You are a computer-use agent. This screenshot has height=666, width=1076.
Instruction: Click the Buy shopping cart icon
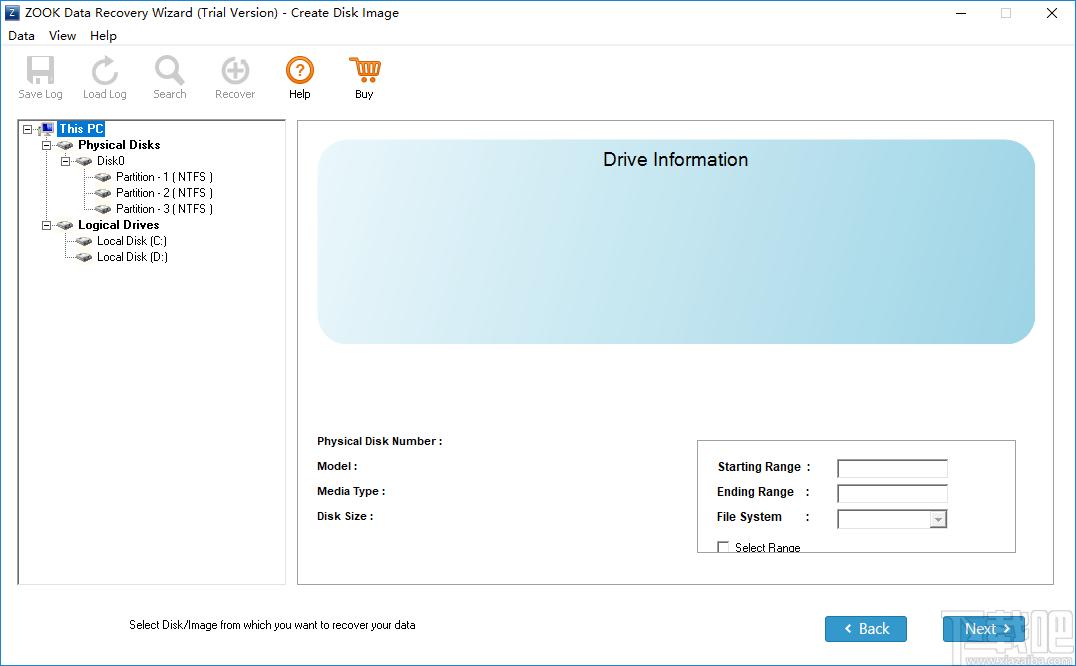pyautogui.click(x=364, y=70)
